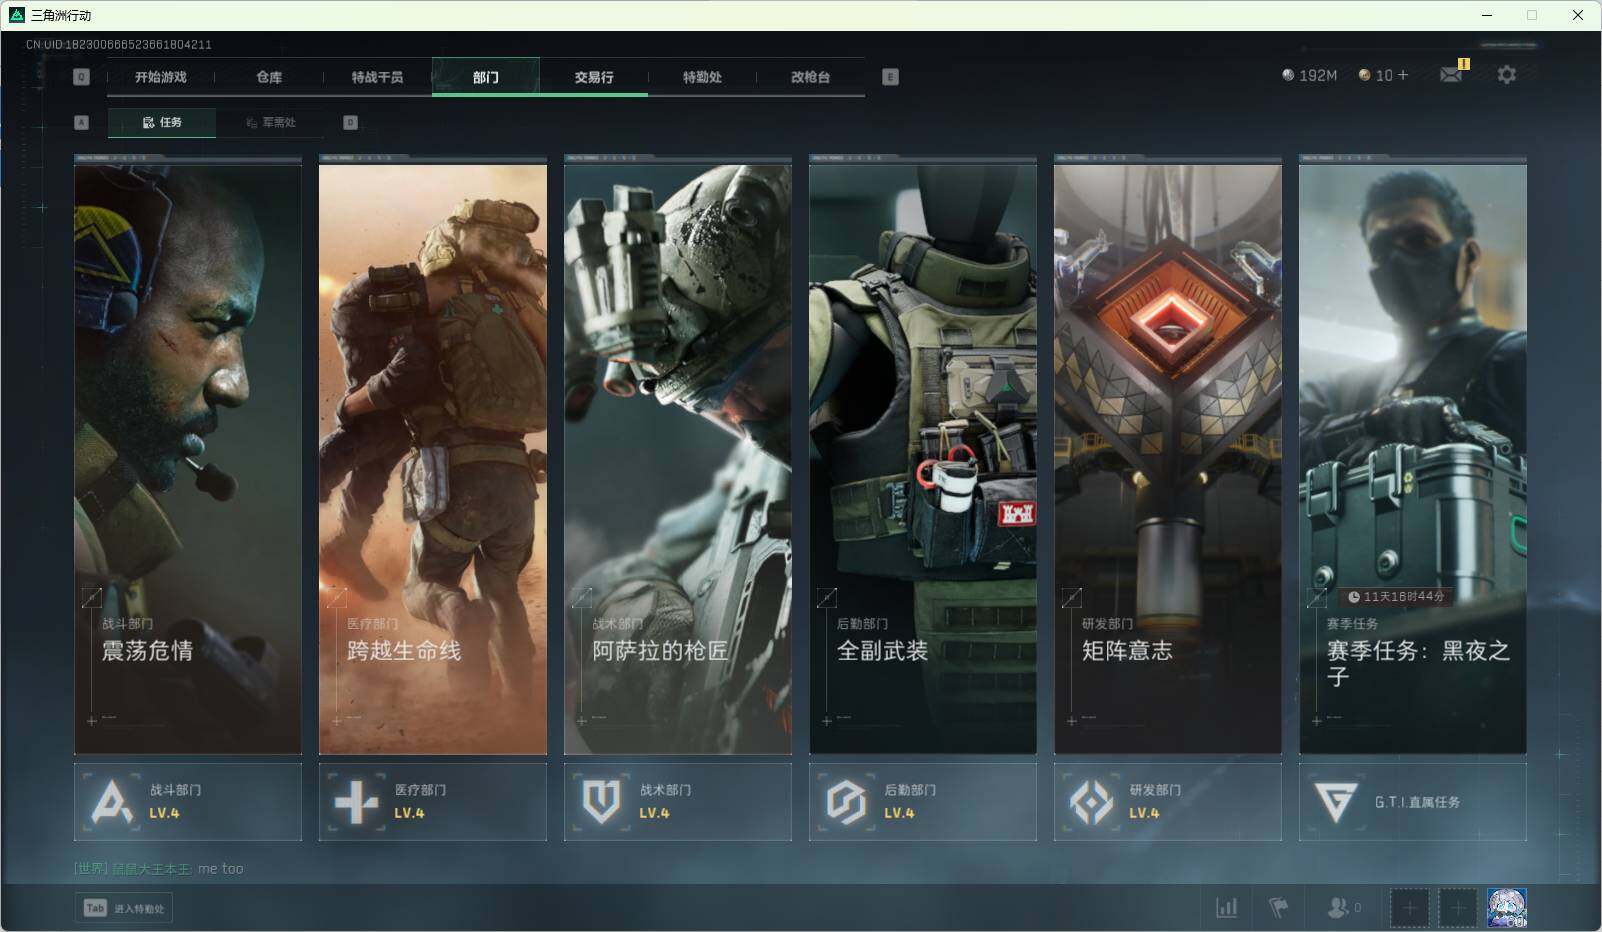1602x932 pixels.
Task: Select the Q key hint icon
Action: pos(82,77)
